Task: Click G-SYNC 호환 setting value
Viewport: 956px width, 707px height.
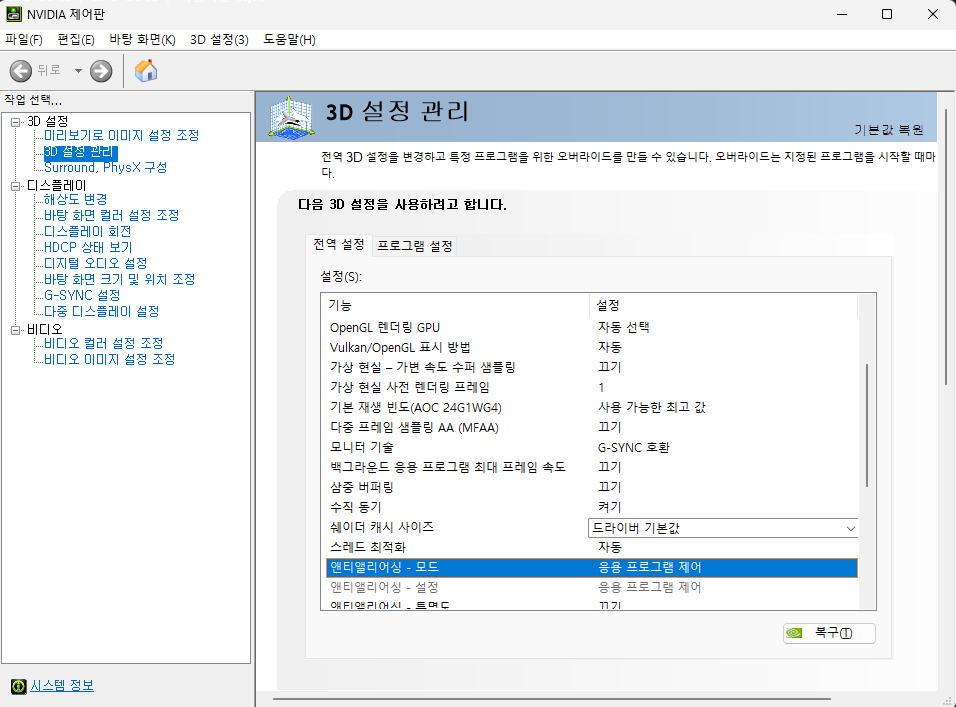Action: point(633,447)
